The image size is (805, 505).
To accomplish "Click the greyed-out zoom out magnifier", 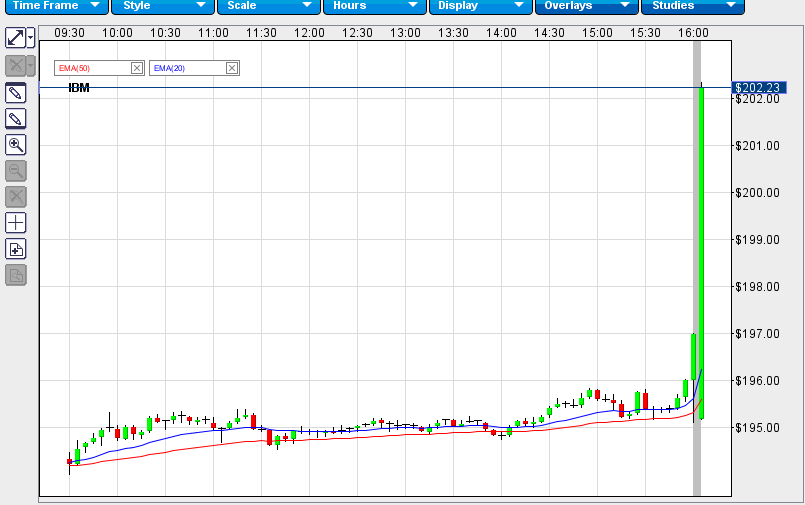I will (x=15, y=171).
